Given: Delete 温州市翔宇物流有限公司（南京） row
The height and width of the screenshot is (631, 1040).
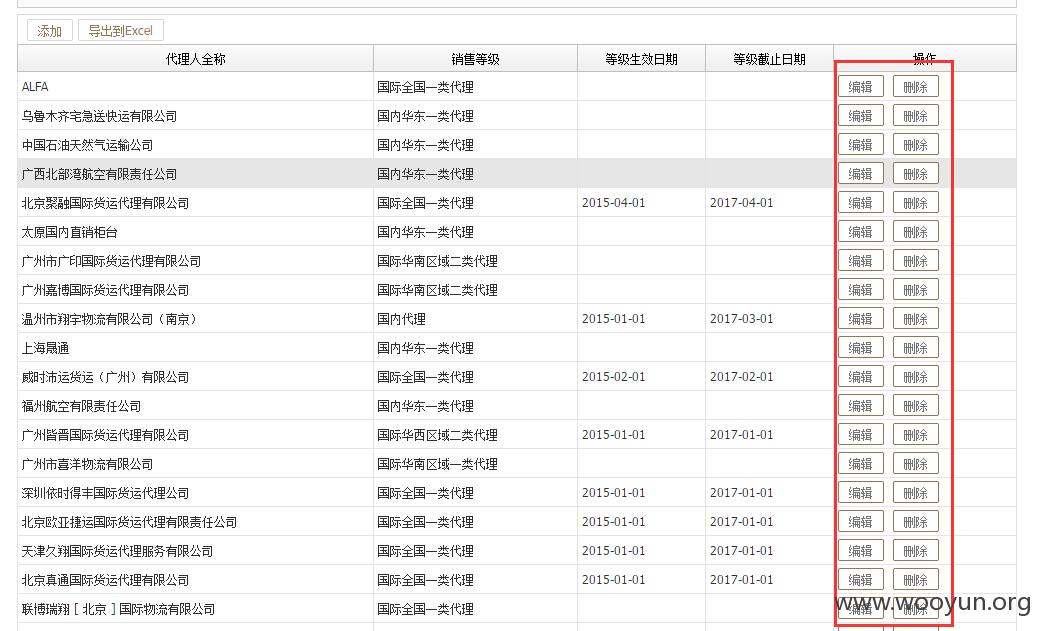Looking at the screenshot, I should coord(915,319).
